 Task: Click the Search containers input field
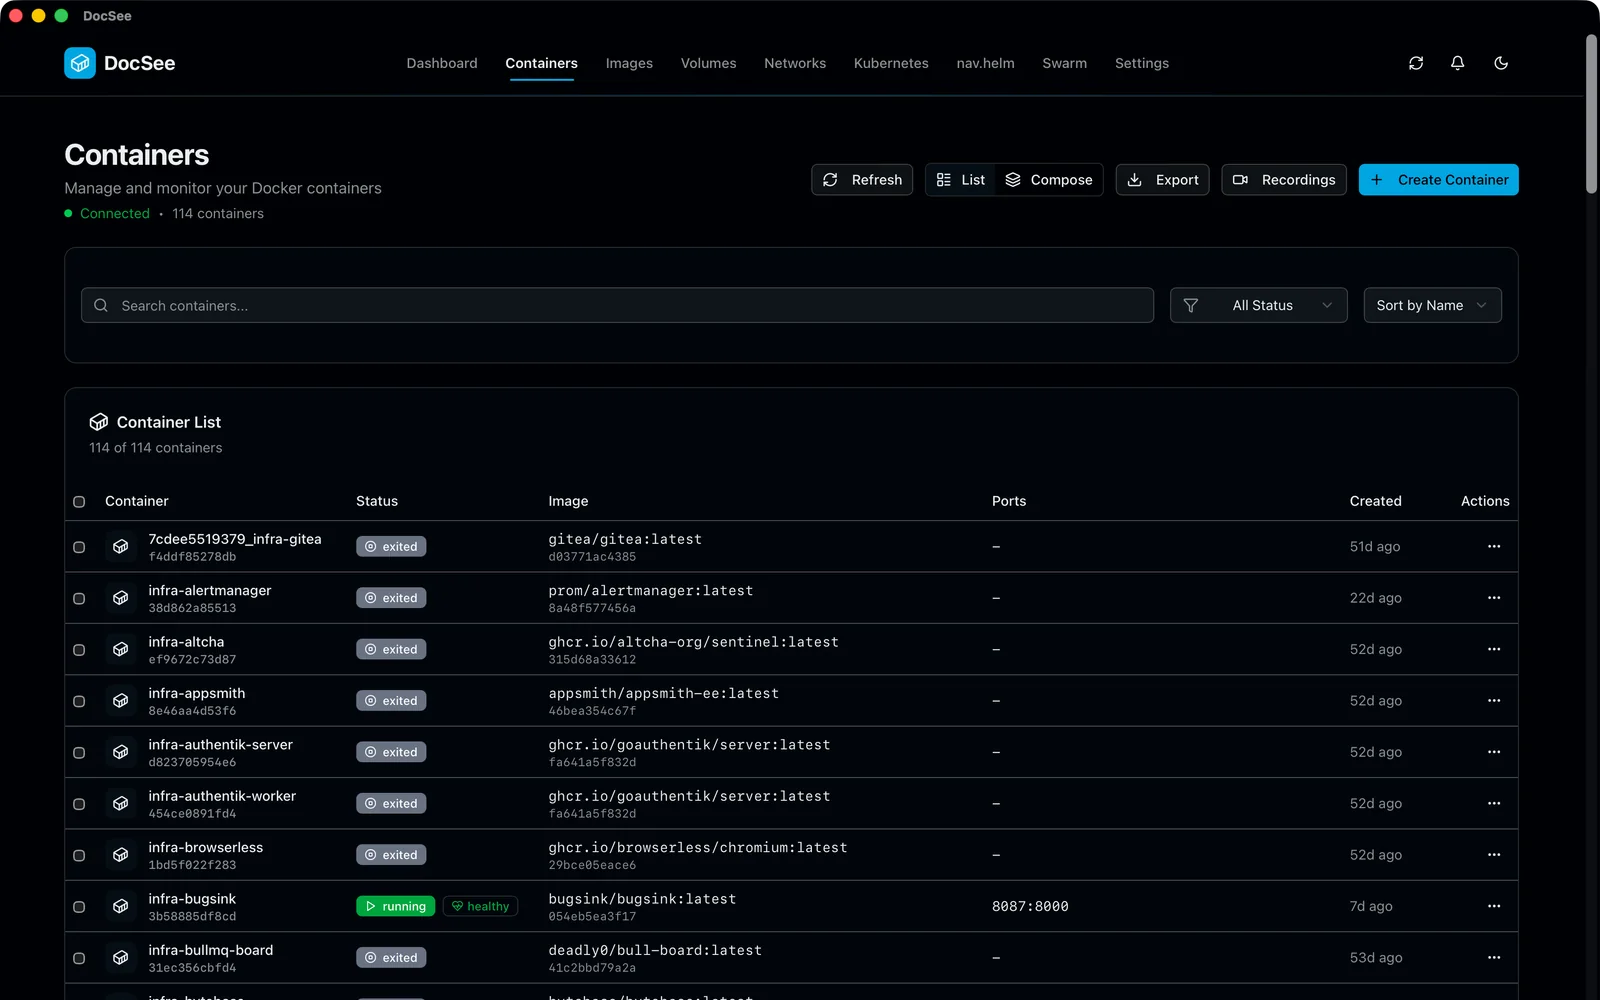tap(617, 305)
